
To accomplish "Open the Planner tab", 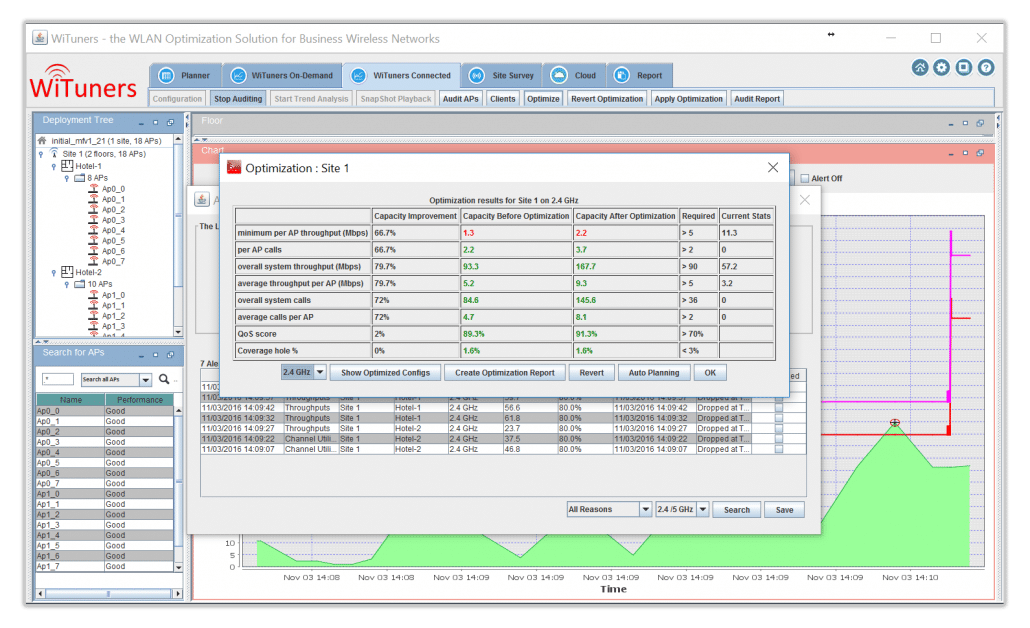I will coord(185,76).
